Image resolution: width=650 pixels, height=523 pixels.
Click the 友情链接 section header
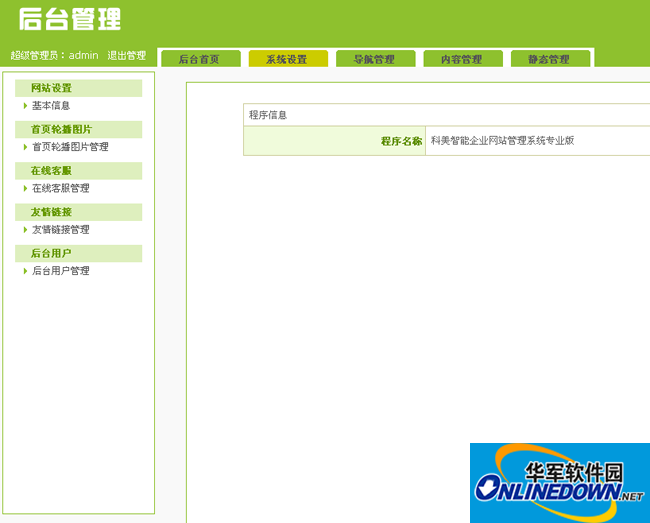[x=78, y=212]
